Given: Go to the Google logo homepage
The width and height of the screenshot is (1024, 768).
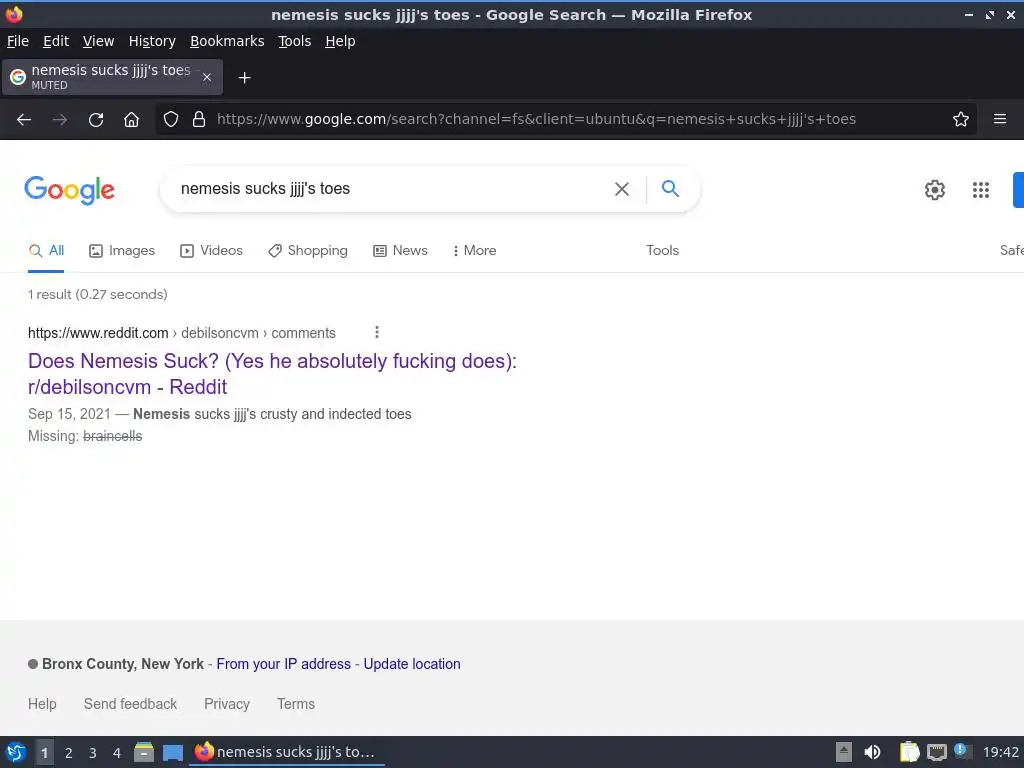Looking at the screenshot, I should [x=69, y=190].
